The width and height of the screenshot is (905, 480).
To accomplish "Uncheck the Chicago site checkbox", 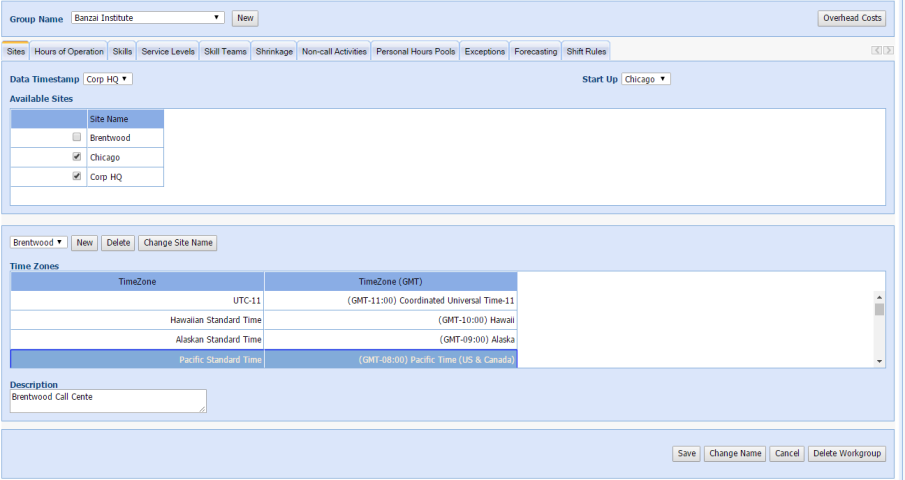I will click(77, 157).
